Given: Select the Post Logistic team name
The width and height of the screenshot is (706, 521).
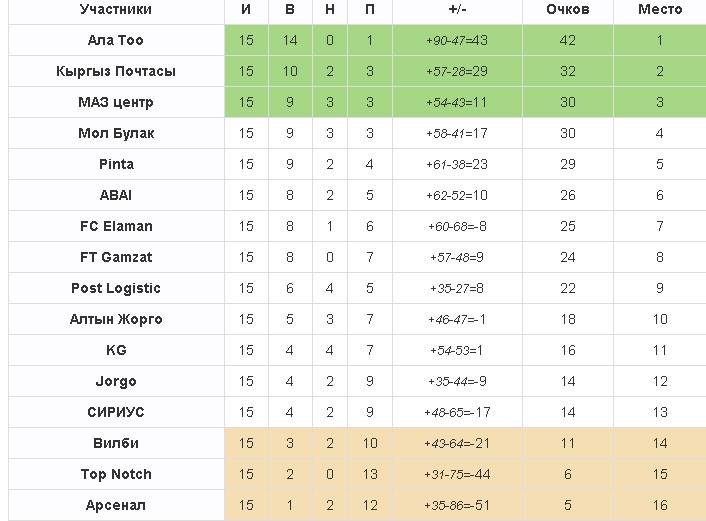Looking at the screenshot, I should pyautogui.click(x=116, y=288).
